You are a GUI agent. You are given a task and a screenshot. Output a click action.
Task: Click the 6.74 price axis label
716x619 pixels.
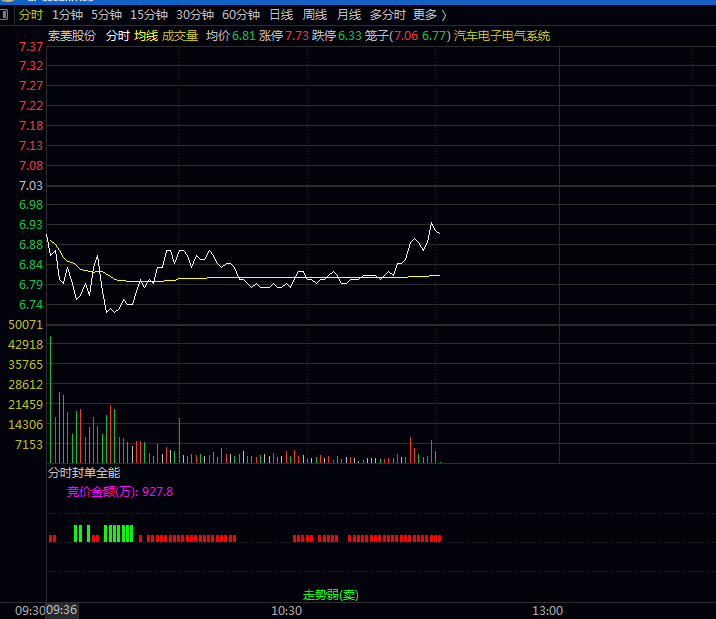click(x=31, y=304)
